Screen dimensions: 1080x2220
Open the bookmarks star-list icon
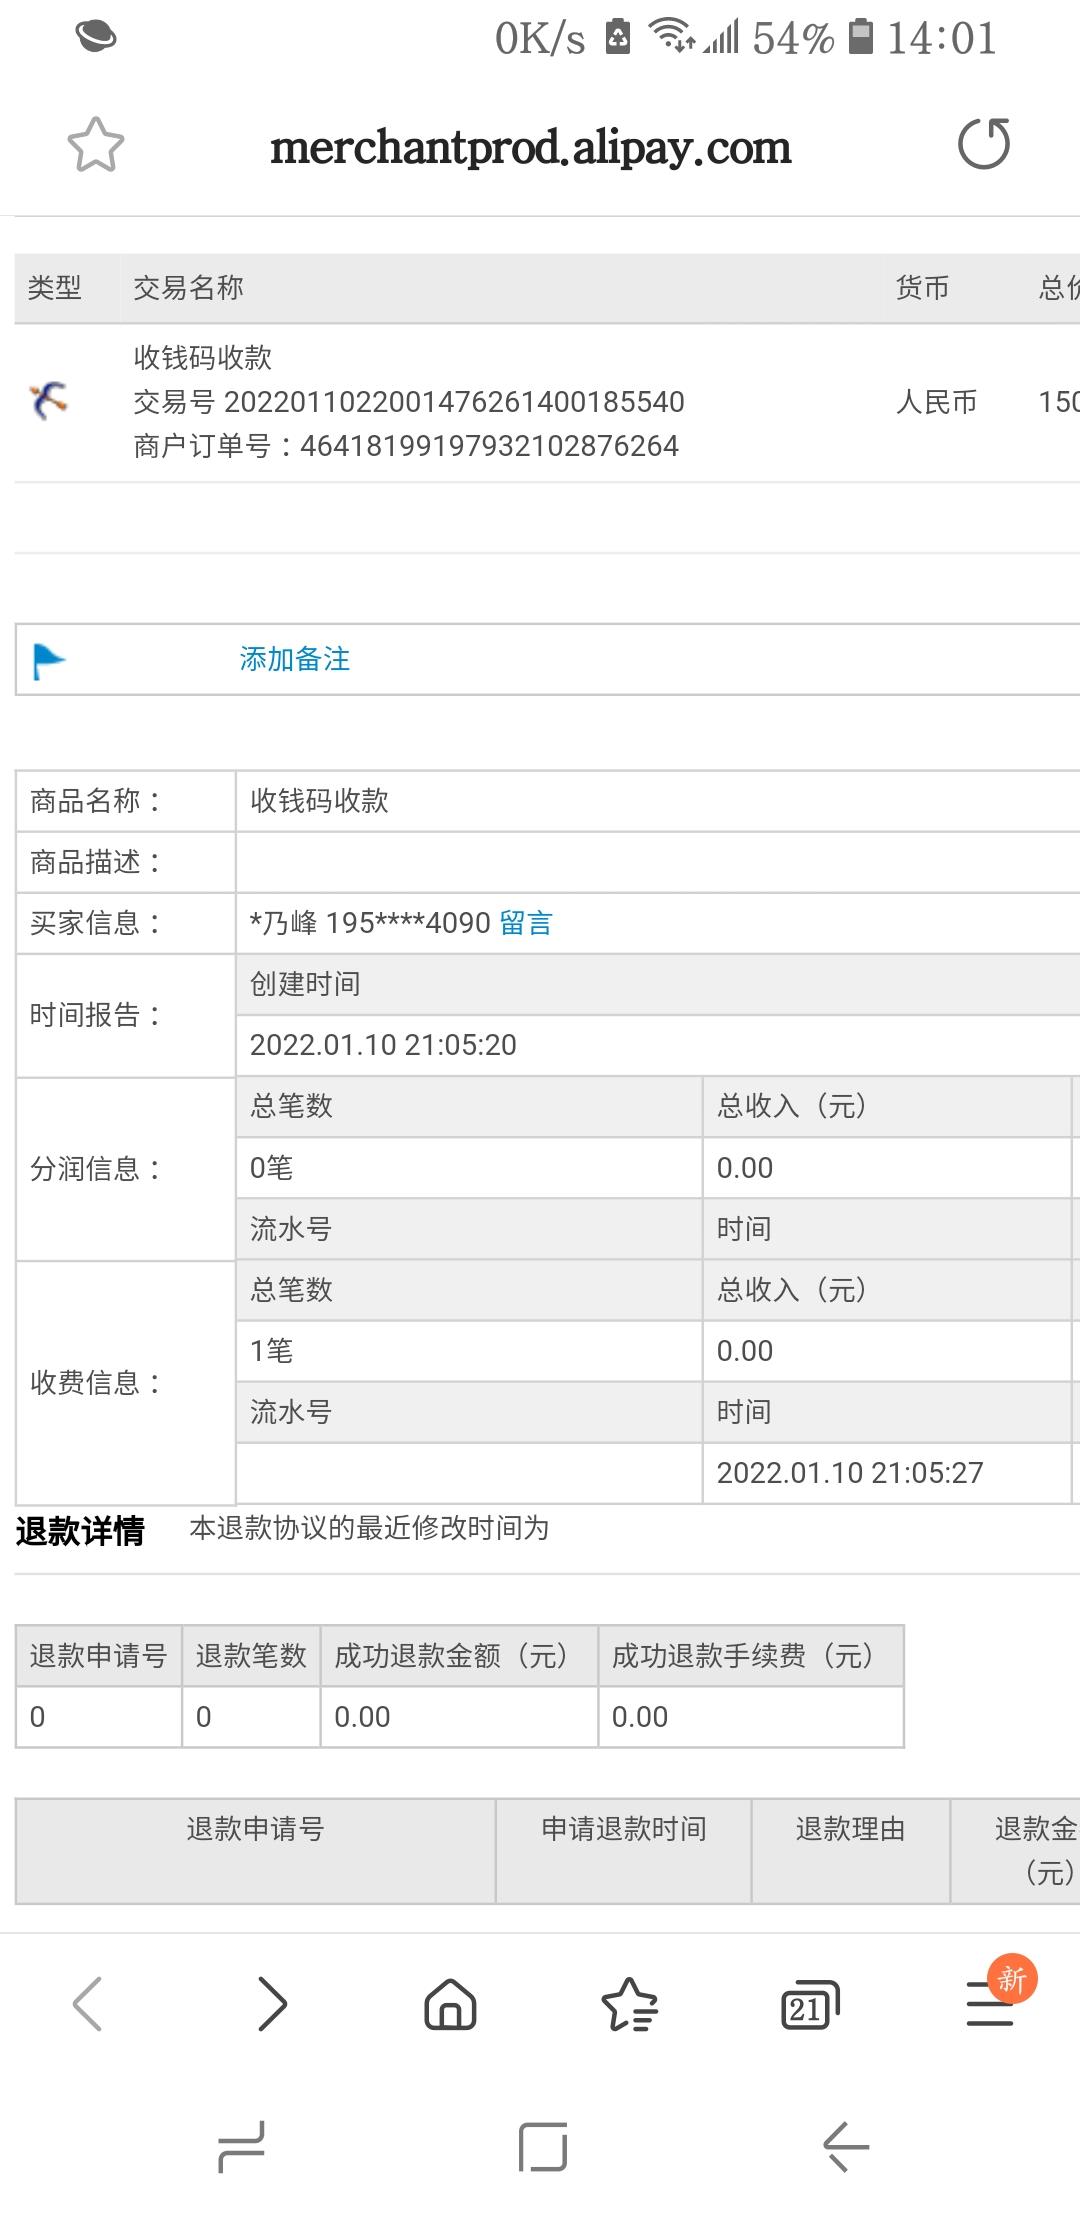(x=629, y=2003)
